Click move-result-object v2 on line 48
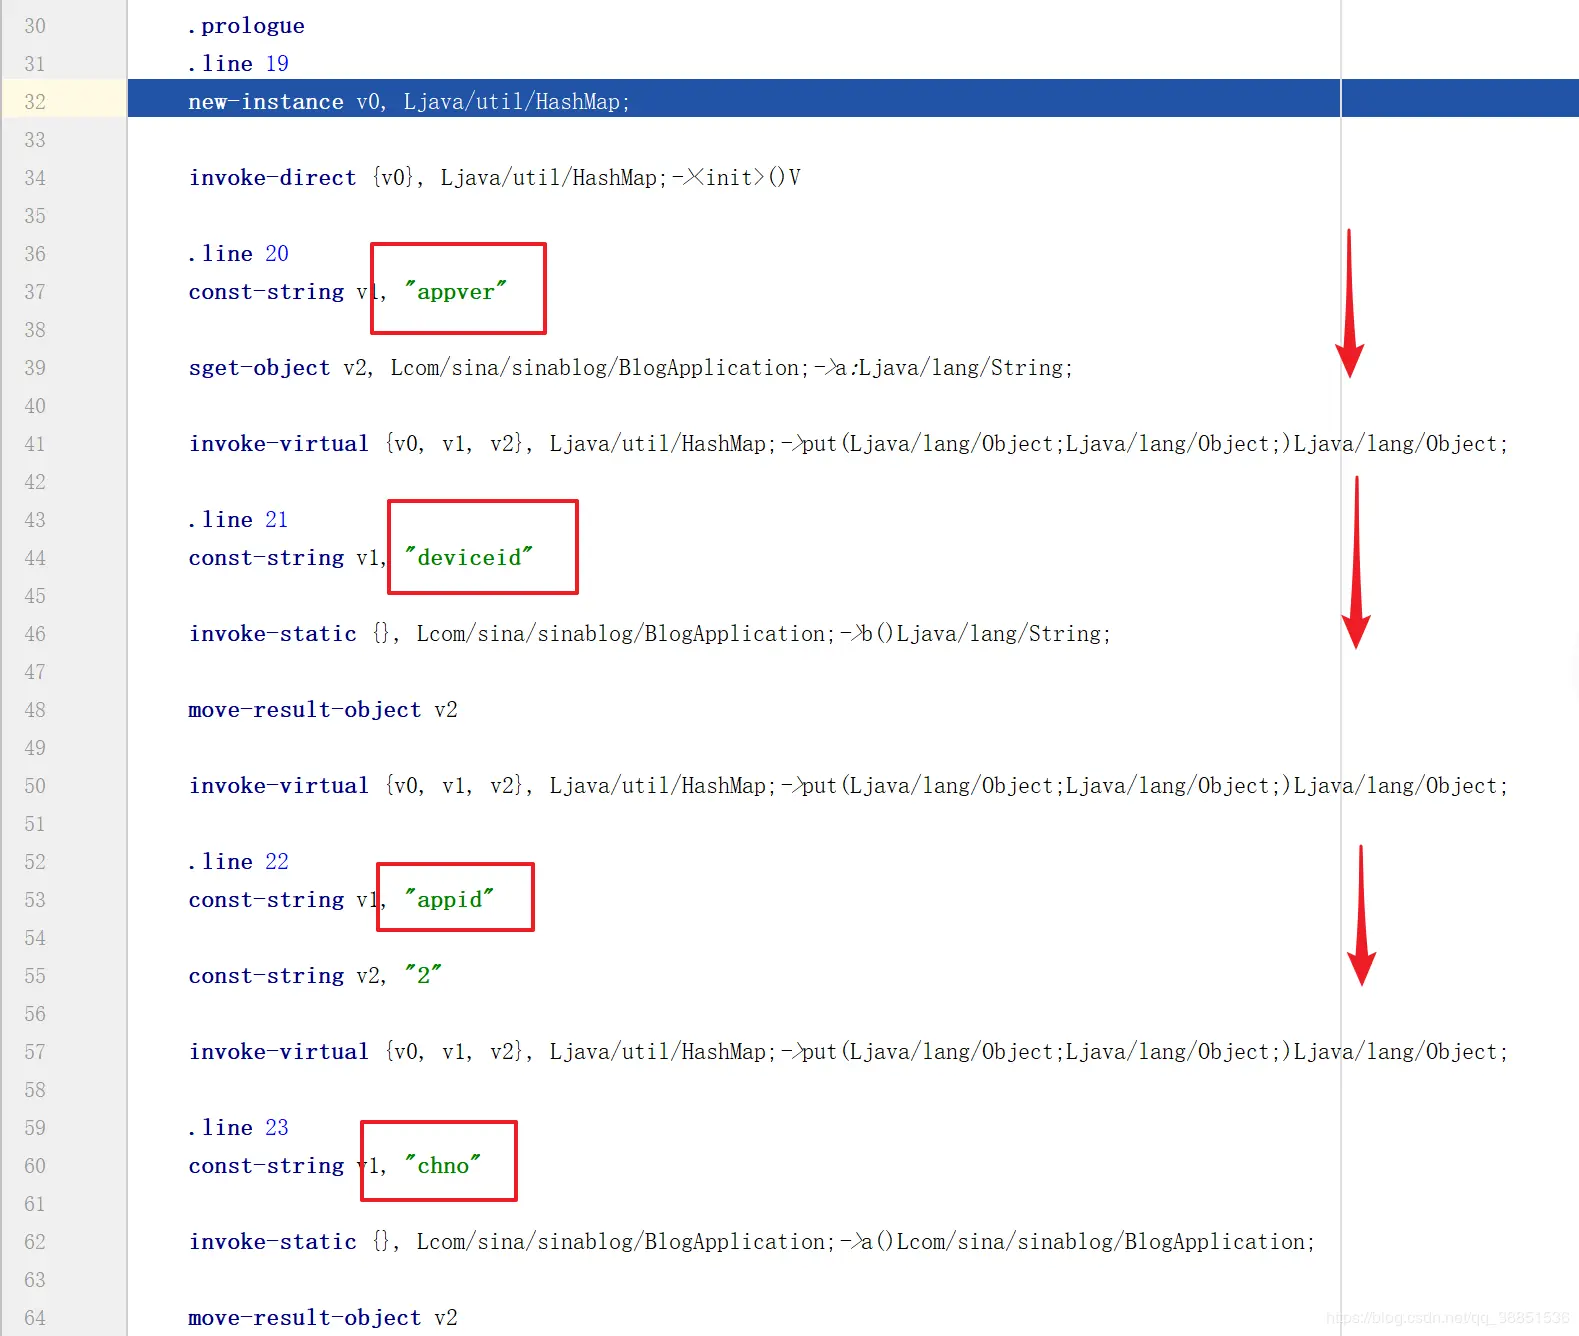This screenshot has width=1579, height=1336. click(323, 709)
